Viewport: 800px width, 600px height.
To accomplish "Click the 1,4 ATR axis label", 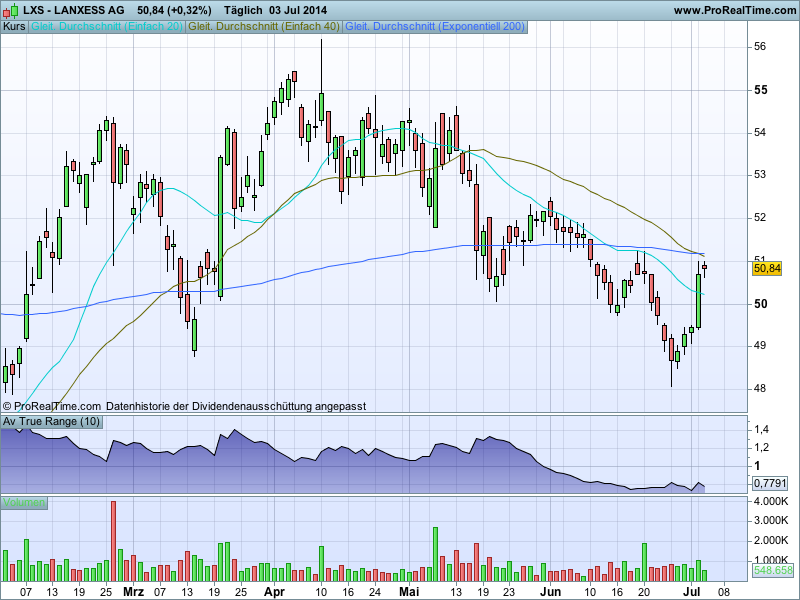I will (x=761, y=430).
